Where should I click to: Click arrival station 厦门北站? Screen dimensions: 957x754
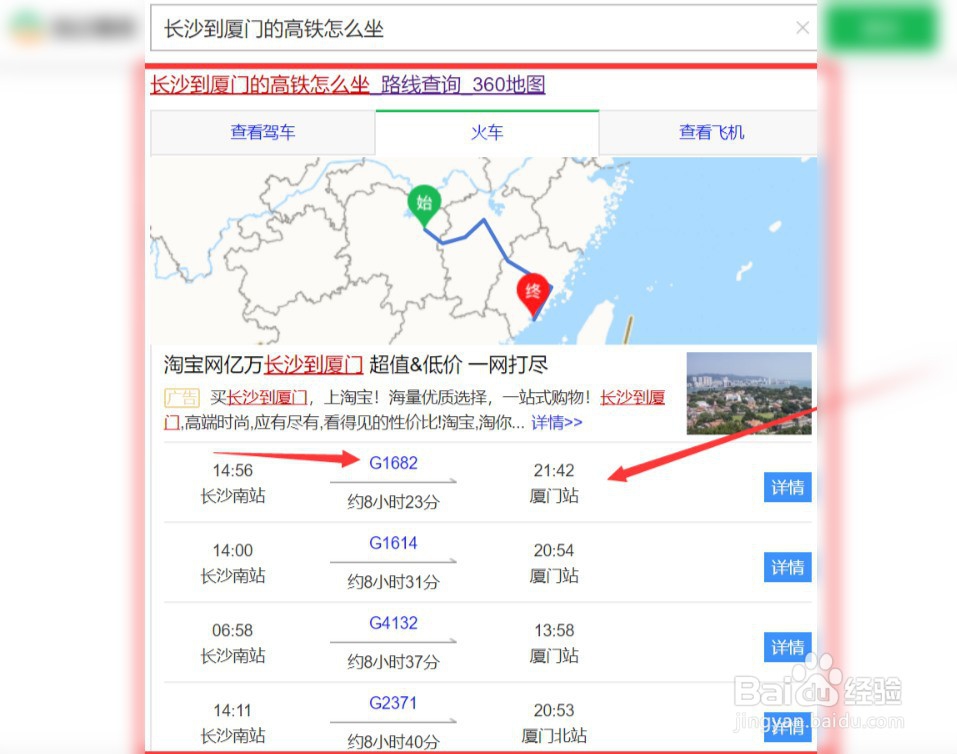point(554,736)
